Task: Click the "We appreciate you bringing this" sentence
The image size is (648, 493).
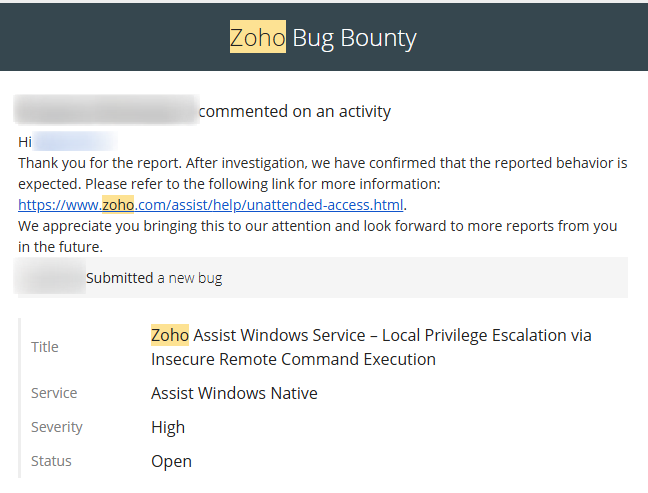Action: click(317, 226)
